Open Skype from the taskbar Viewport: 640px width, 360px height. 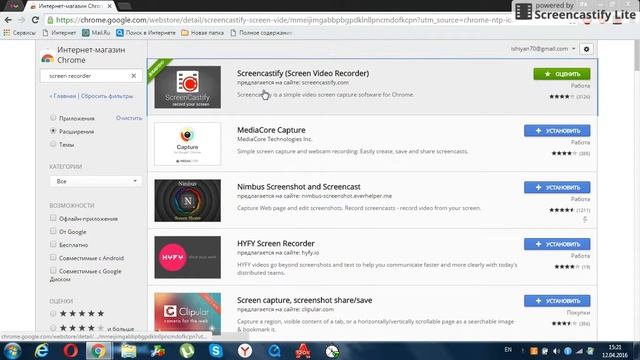coord(216,351)
